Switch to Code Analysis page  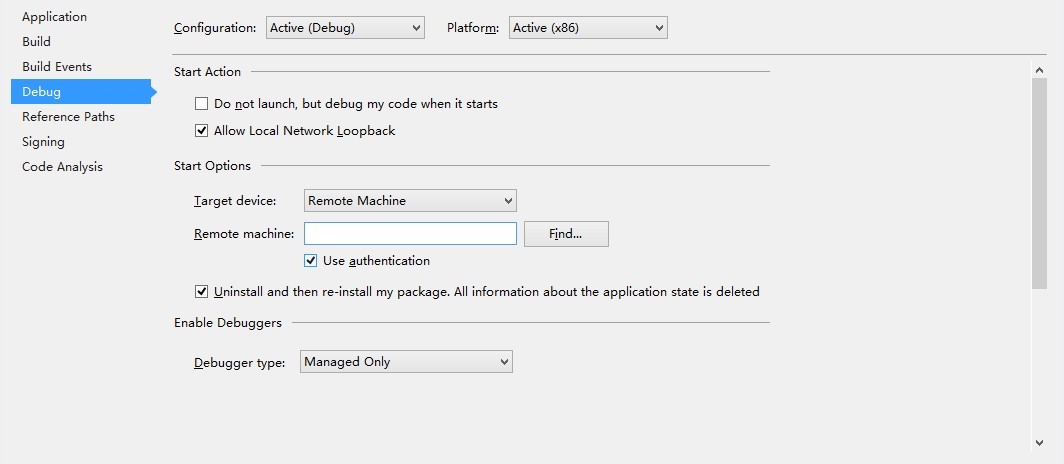coord(62,167)
